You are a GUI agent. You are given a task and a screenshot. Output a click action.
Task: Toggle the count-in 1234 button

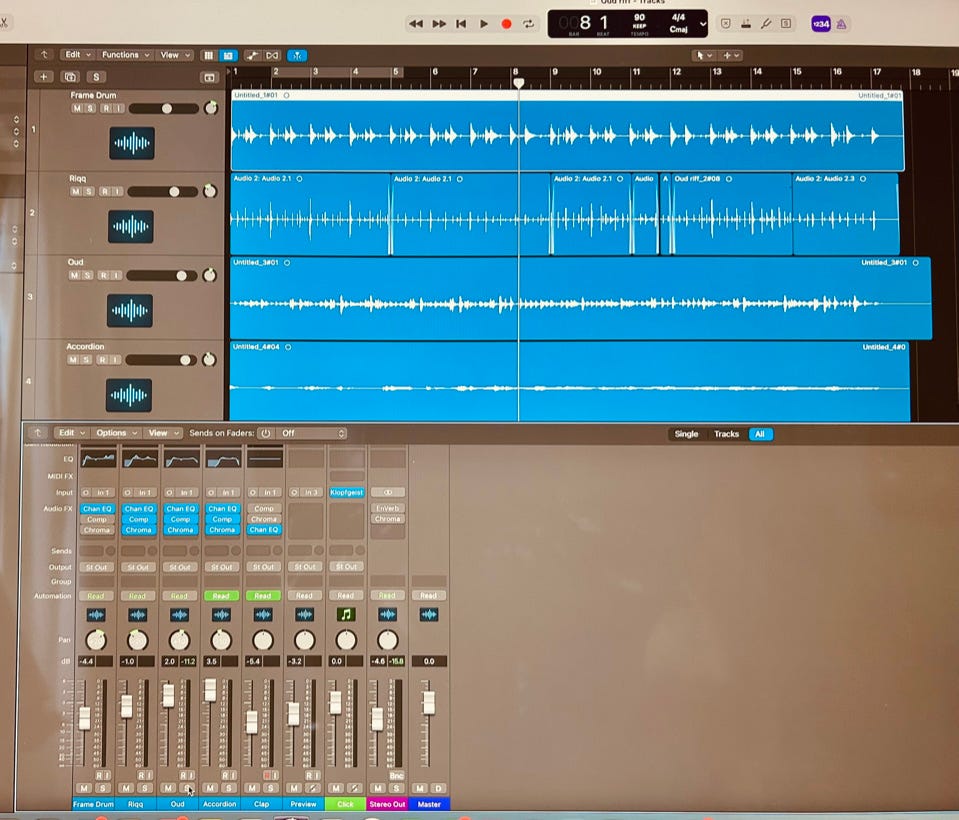click(821, 24)
